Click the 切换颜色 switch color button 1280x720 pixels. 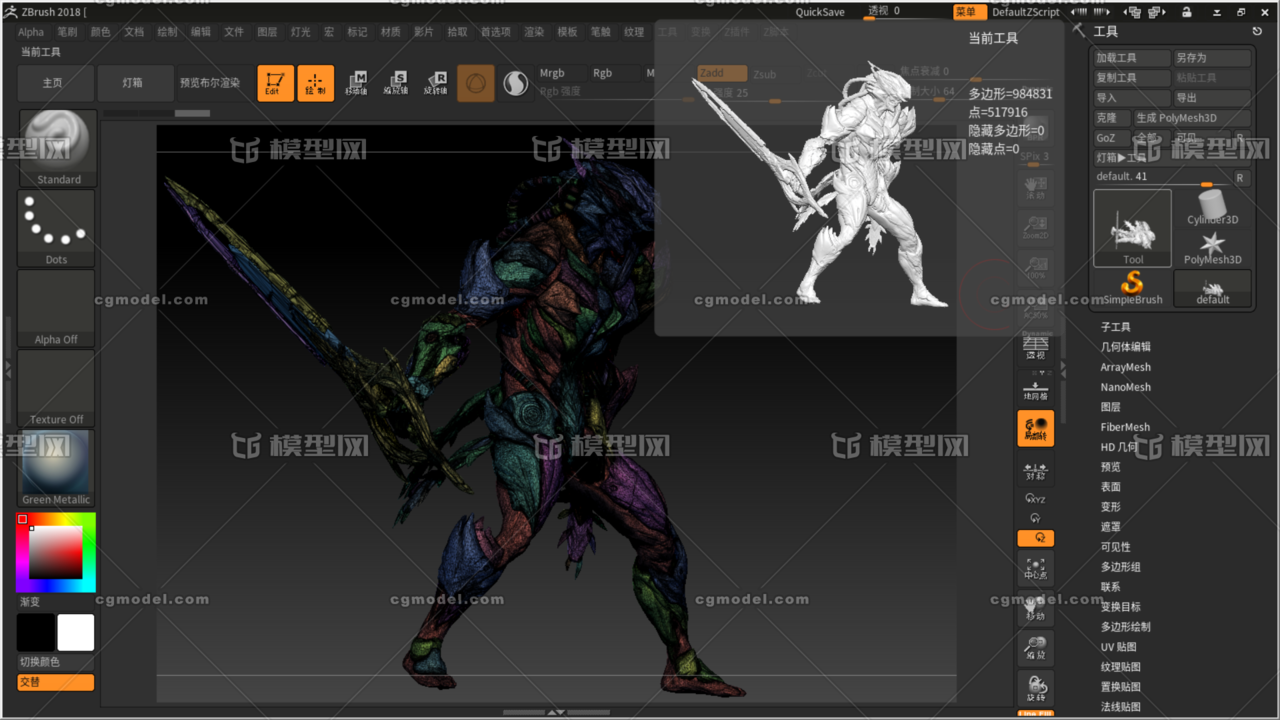click(x=56, y=662)
